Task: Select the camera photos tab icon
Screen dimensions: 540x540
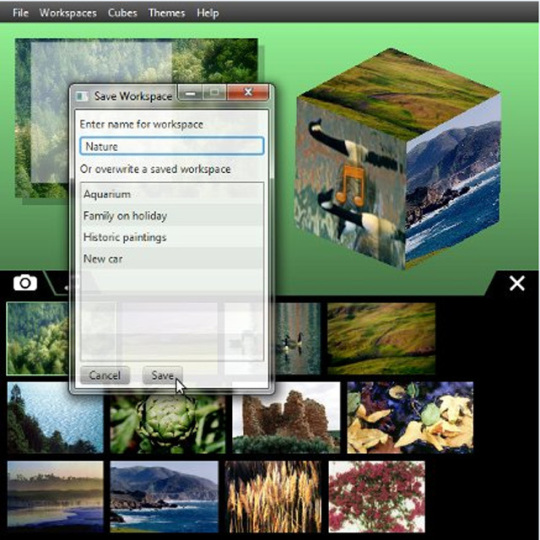Action: tap(25, 282)
